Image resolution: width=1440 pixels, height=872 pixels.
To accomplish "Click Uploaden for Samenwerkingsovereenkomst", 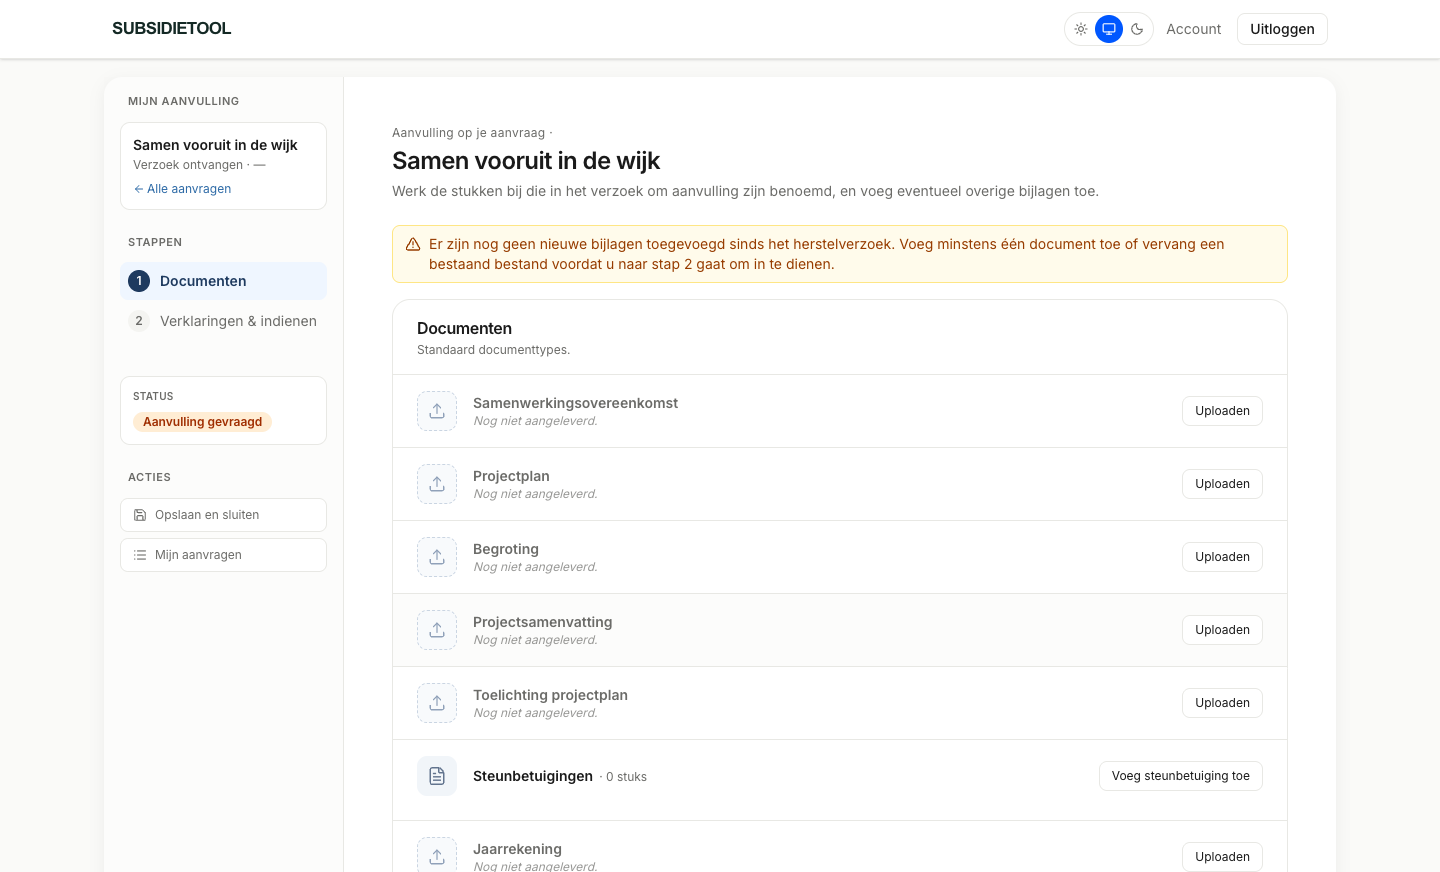I will pyautogui.click(x=1222, y=411).
